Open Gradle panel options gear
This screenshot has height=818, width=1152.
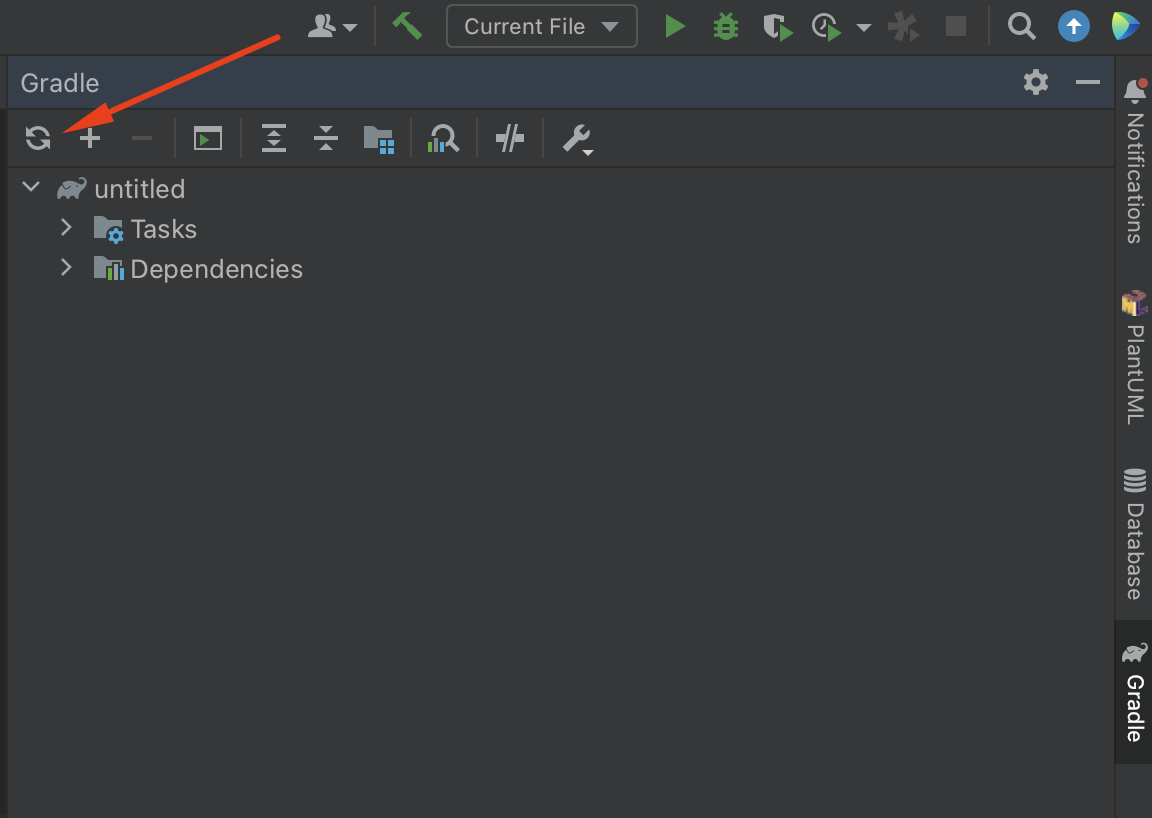coord(1036,82)
